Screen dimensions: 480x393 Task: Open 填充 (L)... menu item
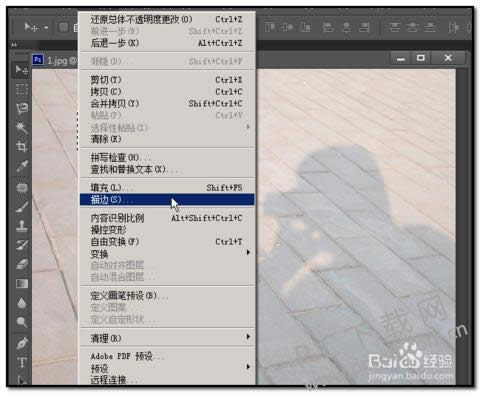coord(167,188)
